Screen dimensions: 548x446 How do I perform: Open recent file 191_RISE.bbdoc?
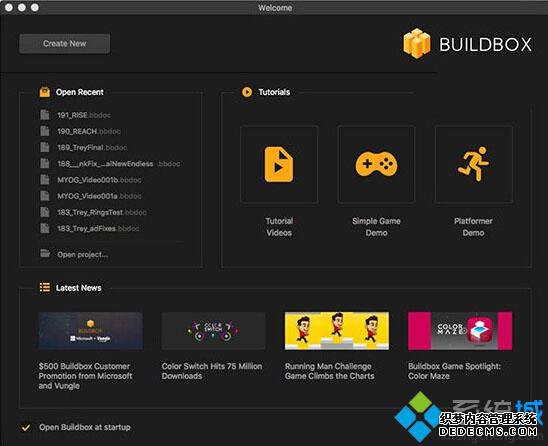pos(84,115)
